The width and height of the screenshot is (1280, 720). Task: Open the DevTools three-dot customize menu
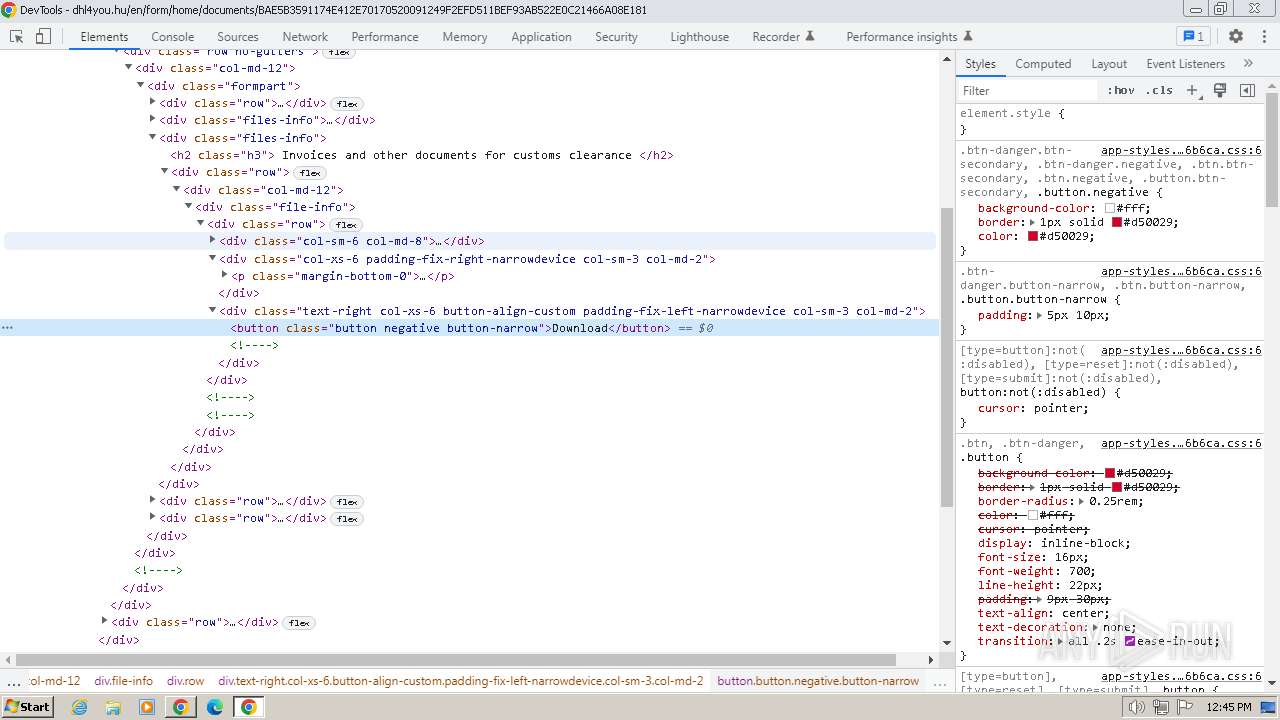click(1262, 36)
